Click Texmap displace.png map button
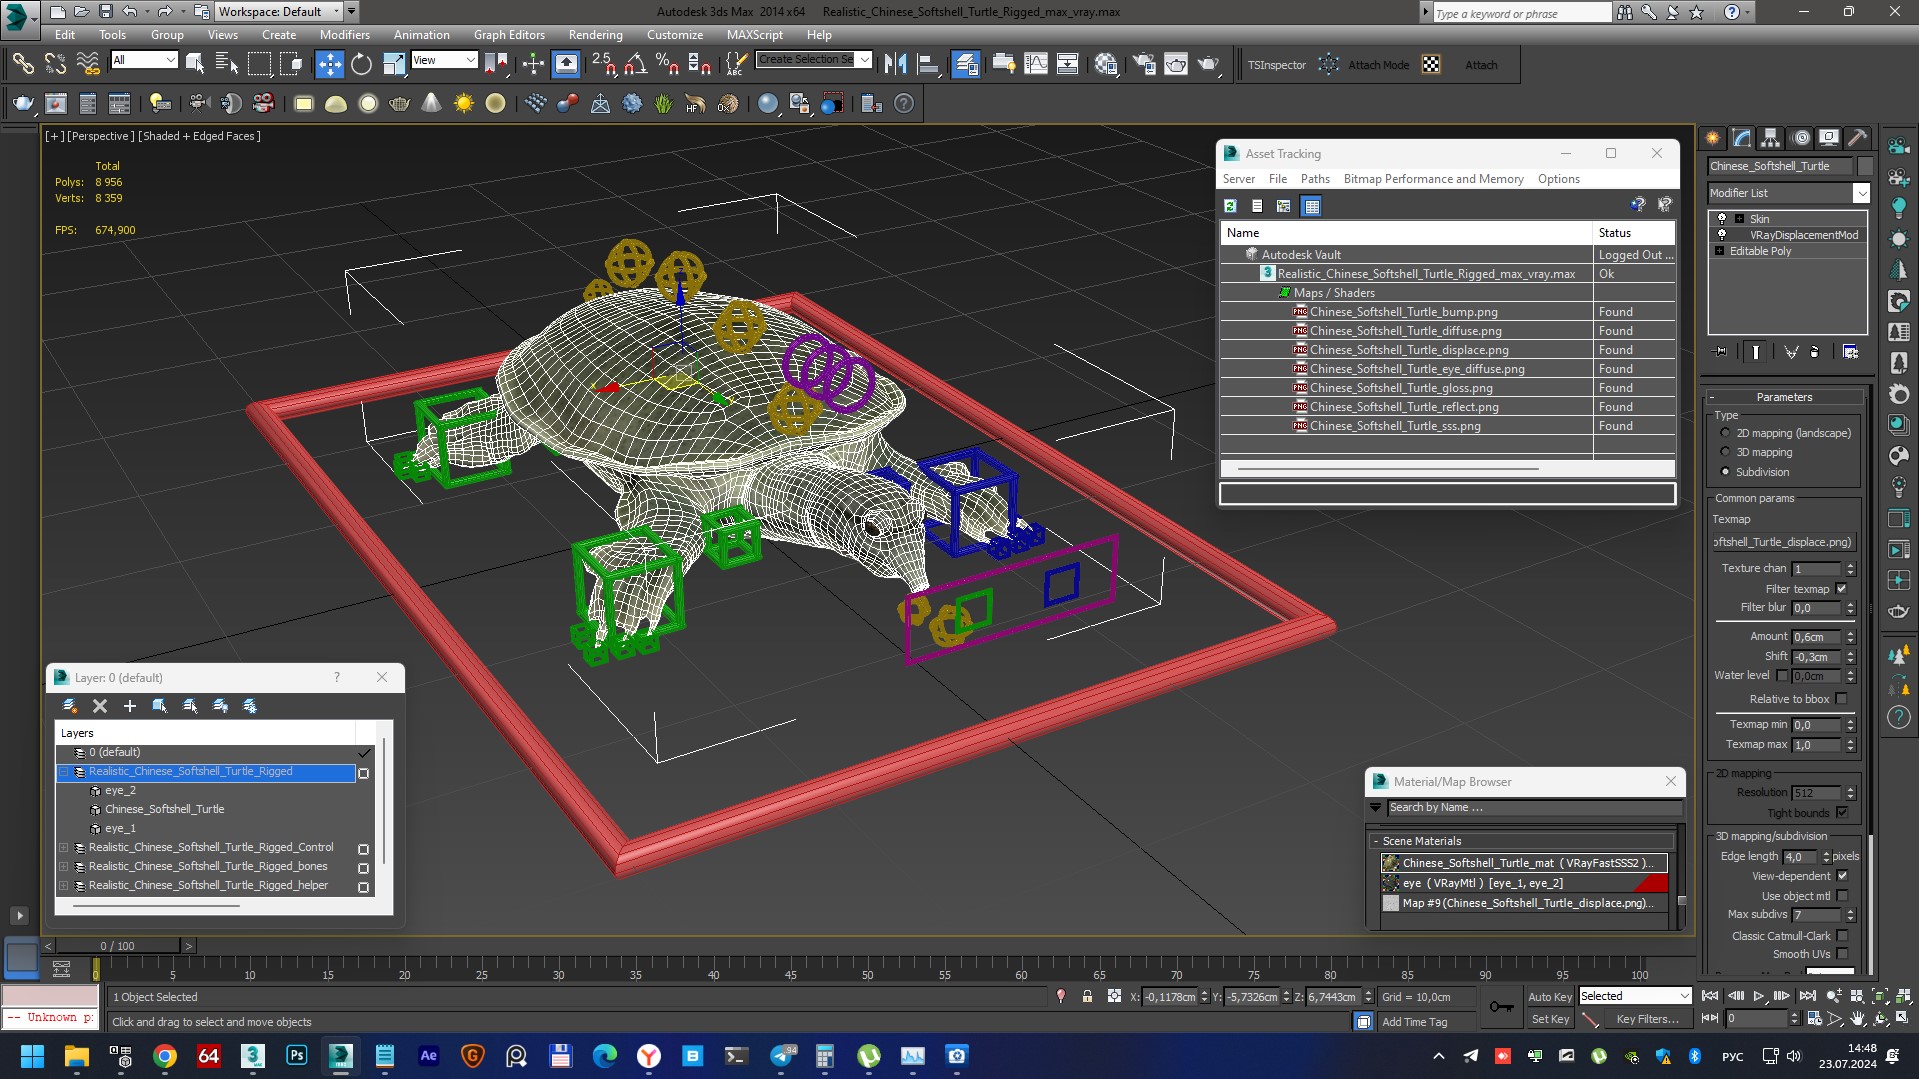 coord(1784,542)
